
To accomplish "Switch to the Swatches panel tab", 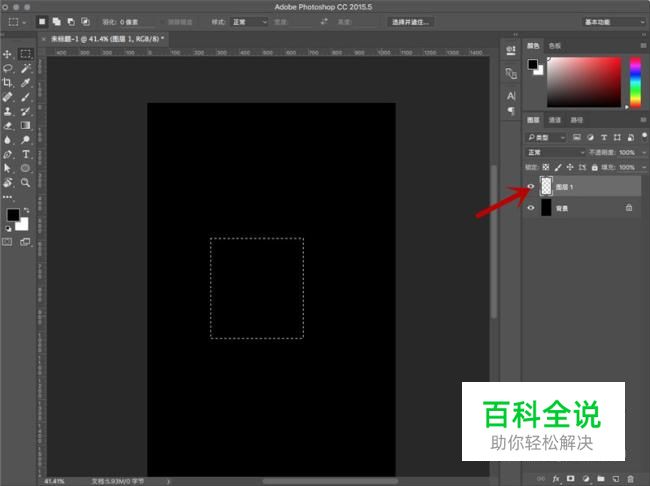I will pos(555,46).
